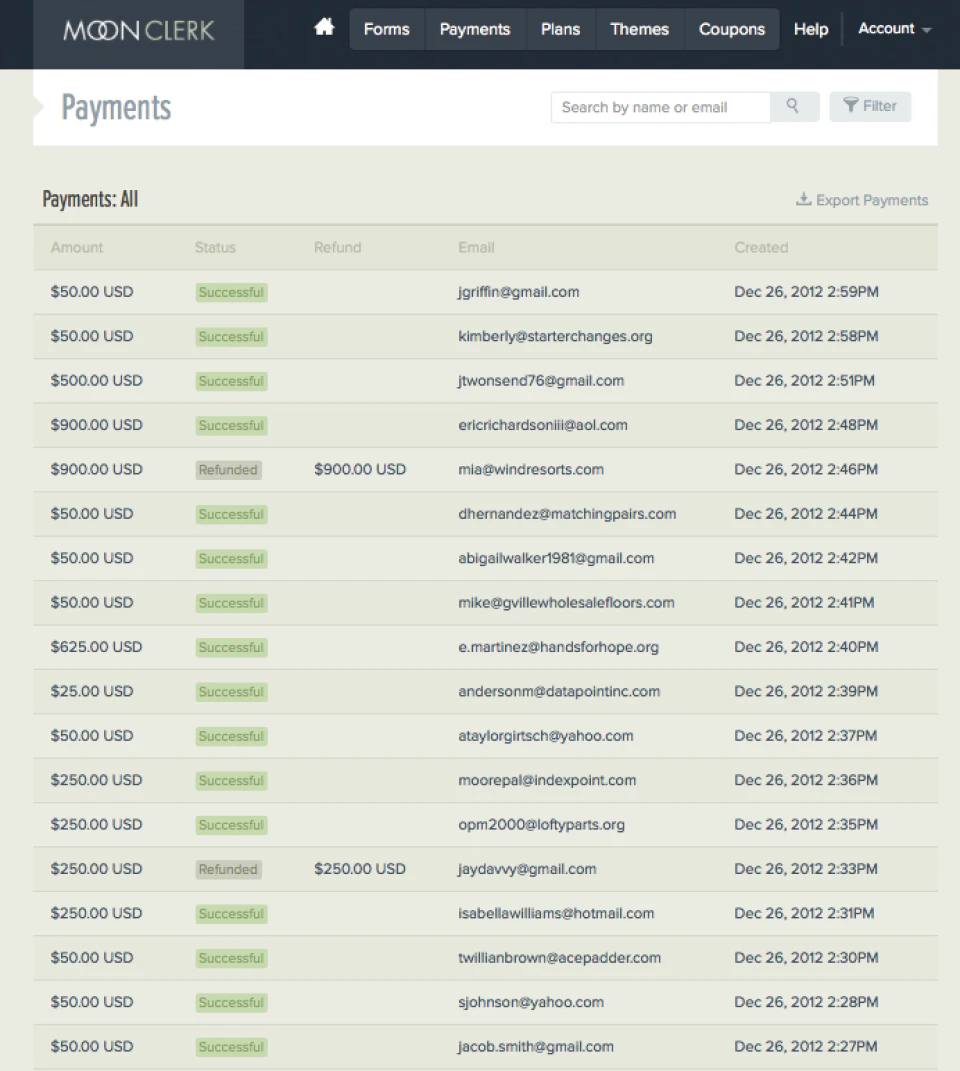This screenshot has width=960, height=1071.
Task: Switch to the Plans tab
Action: 560,29
